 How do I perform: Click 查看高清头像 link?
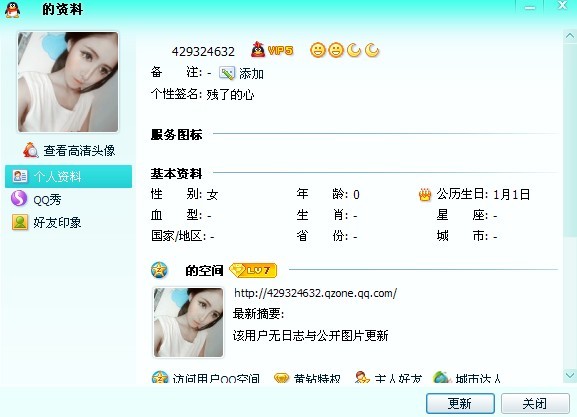pyautogui.click(x=69, y=151)
